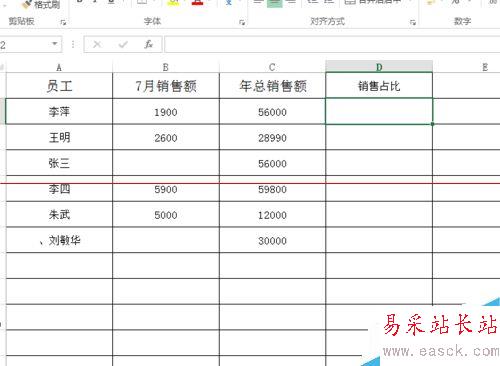The width and height of the screenshot is (500, 366).
Task: Select the cell containing 李四
Action: (x=59, y=189)
